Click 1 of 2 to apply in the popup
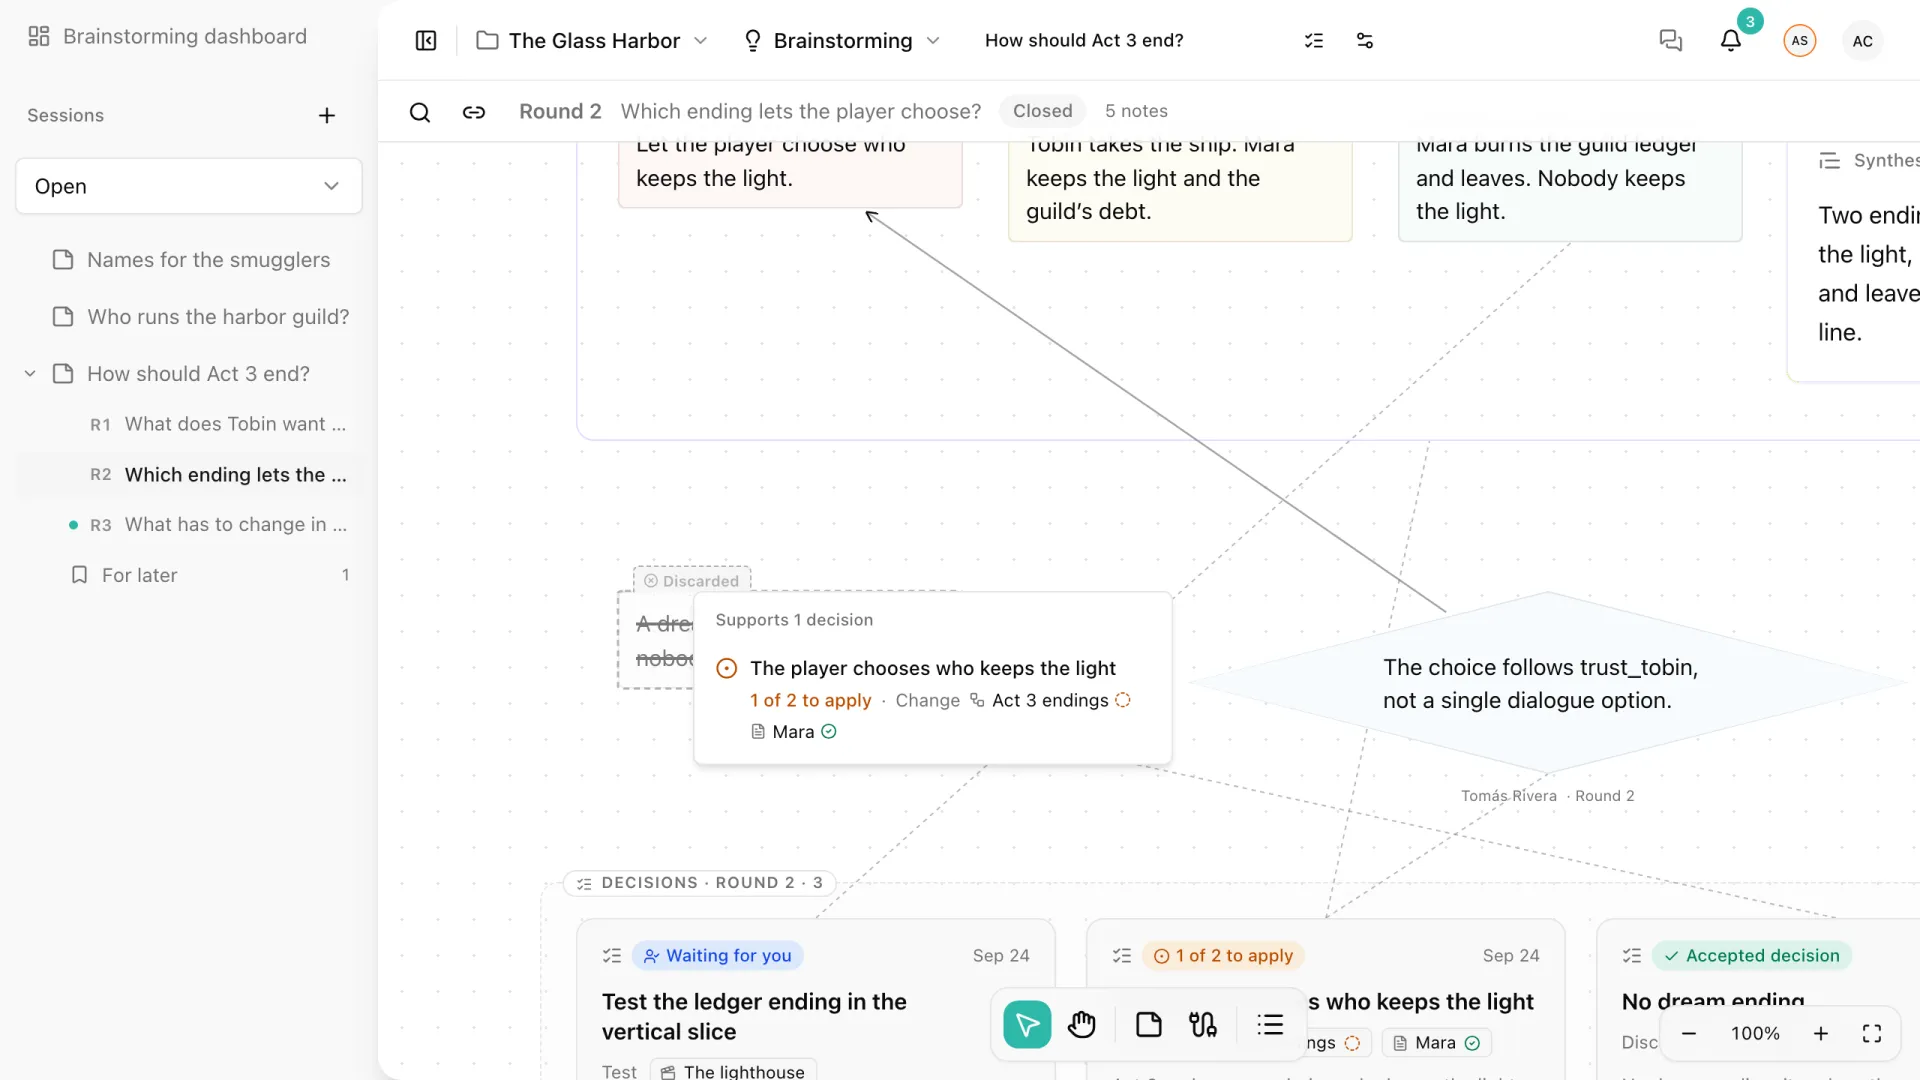This screenshot has width=1920, height=1080. coord(811,701)
